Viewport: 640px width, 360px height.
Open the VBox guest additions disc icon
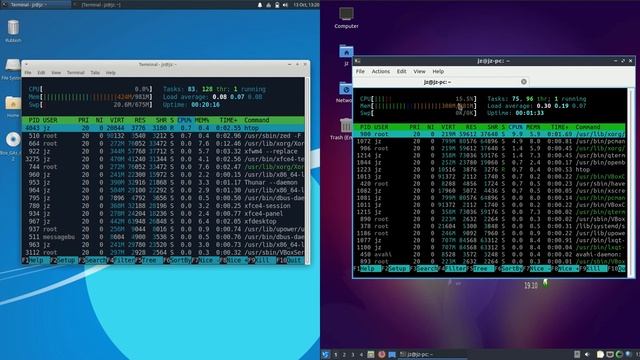pyautogui.click(x=13, y=140)
